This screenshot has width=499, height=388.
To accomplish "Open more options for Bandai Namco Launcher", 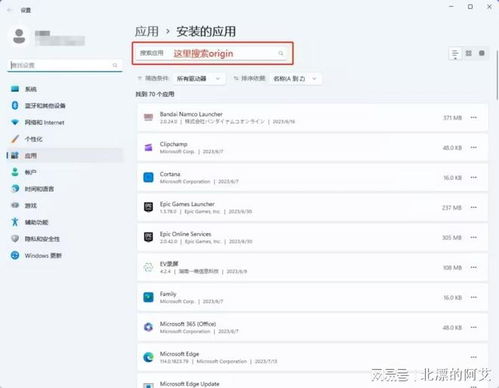I will pyautogui.click(x=474, y=117).
